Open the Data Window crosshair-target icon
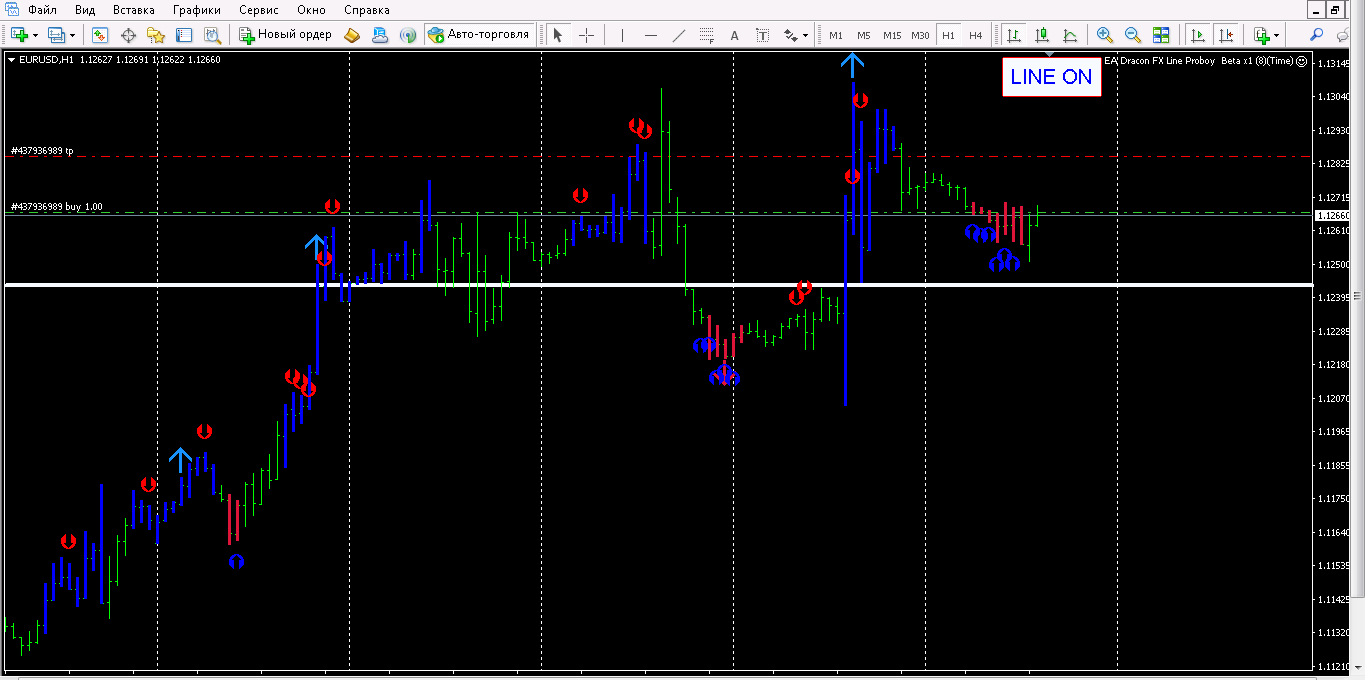 click(x=128, y=35)
